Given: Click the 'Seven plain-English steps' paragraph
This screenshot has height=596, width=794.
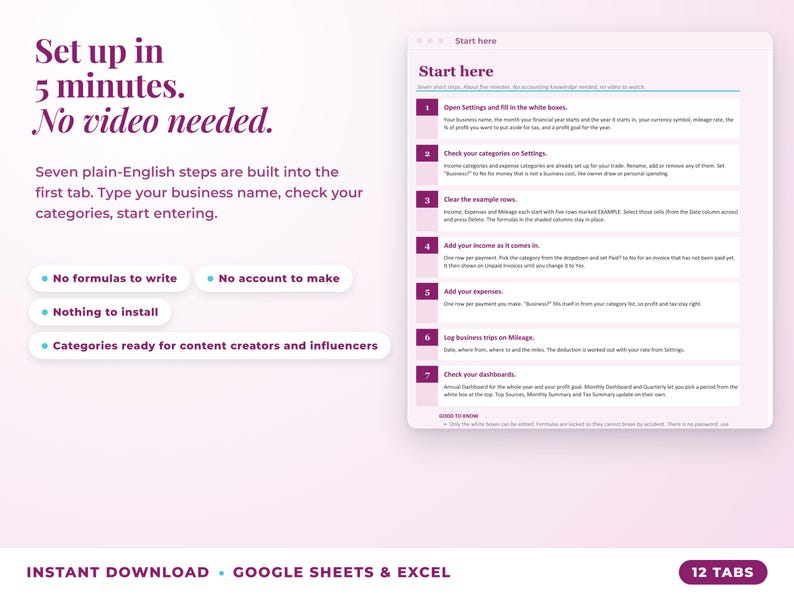Looking at the screenshot, I should [199, 192].
